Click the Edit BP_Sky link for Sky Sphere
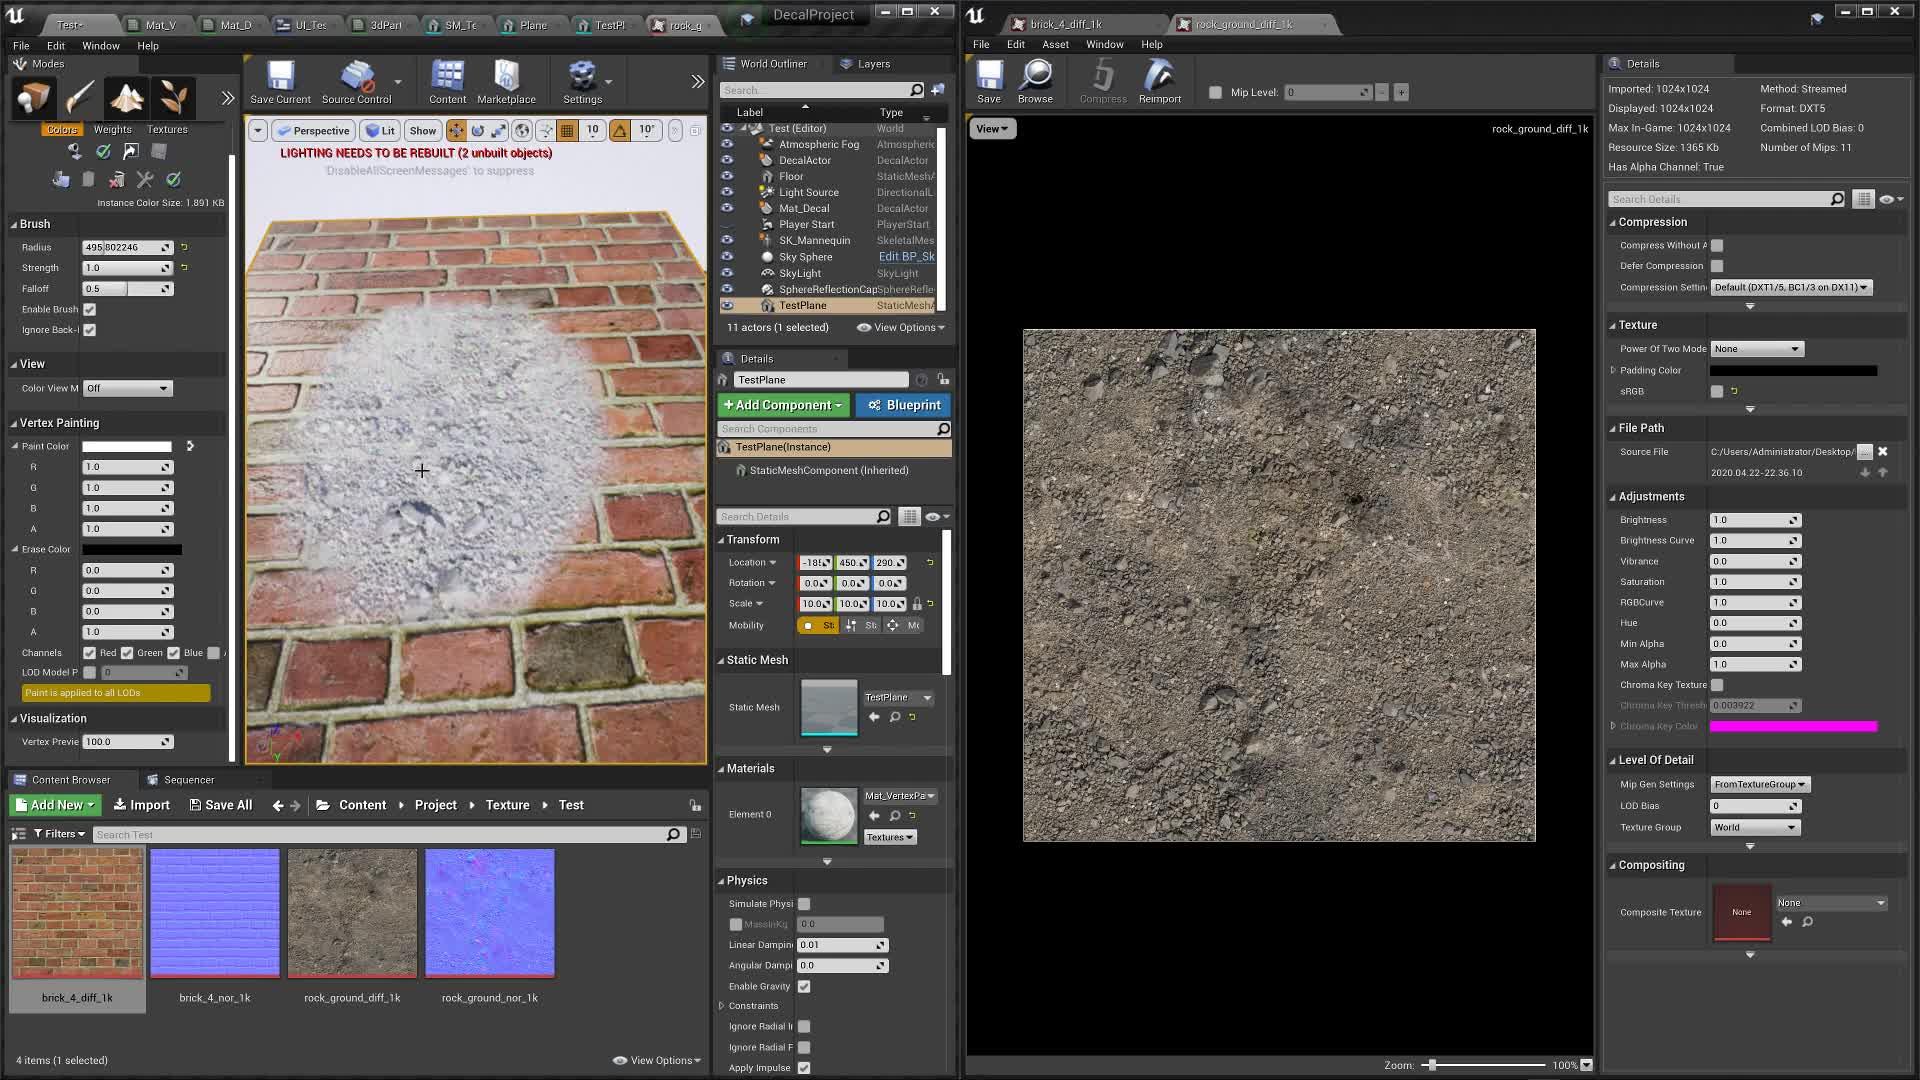Image resolution: width=1920 pixels, height=1080 pixels. point(905,256)
